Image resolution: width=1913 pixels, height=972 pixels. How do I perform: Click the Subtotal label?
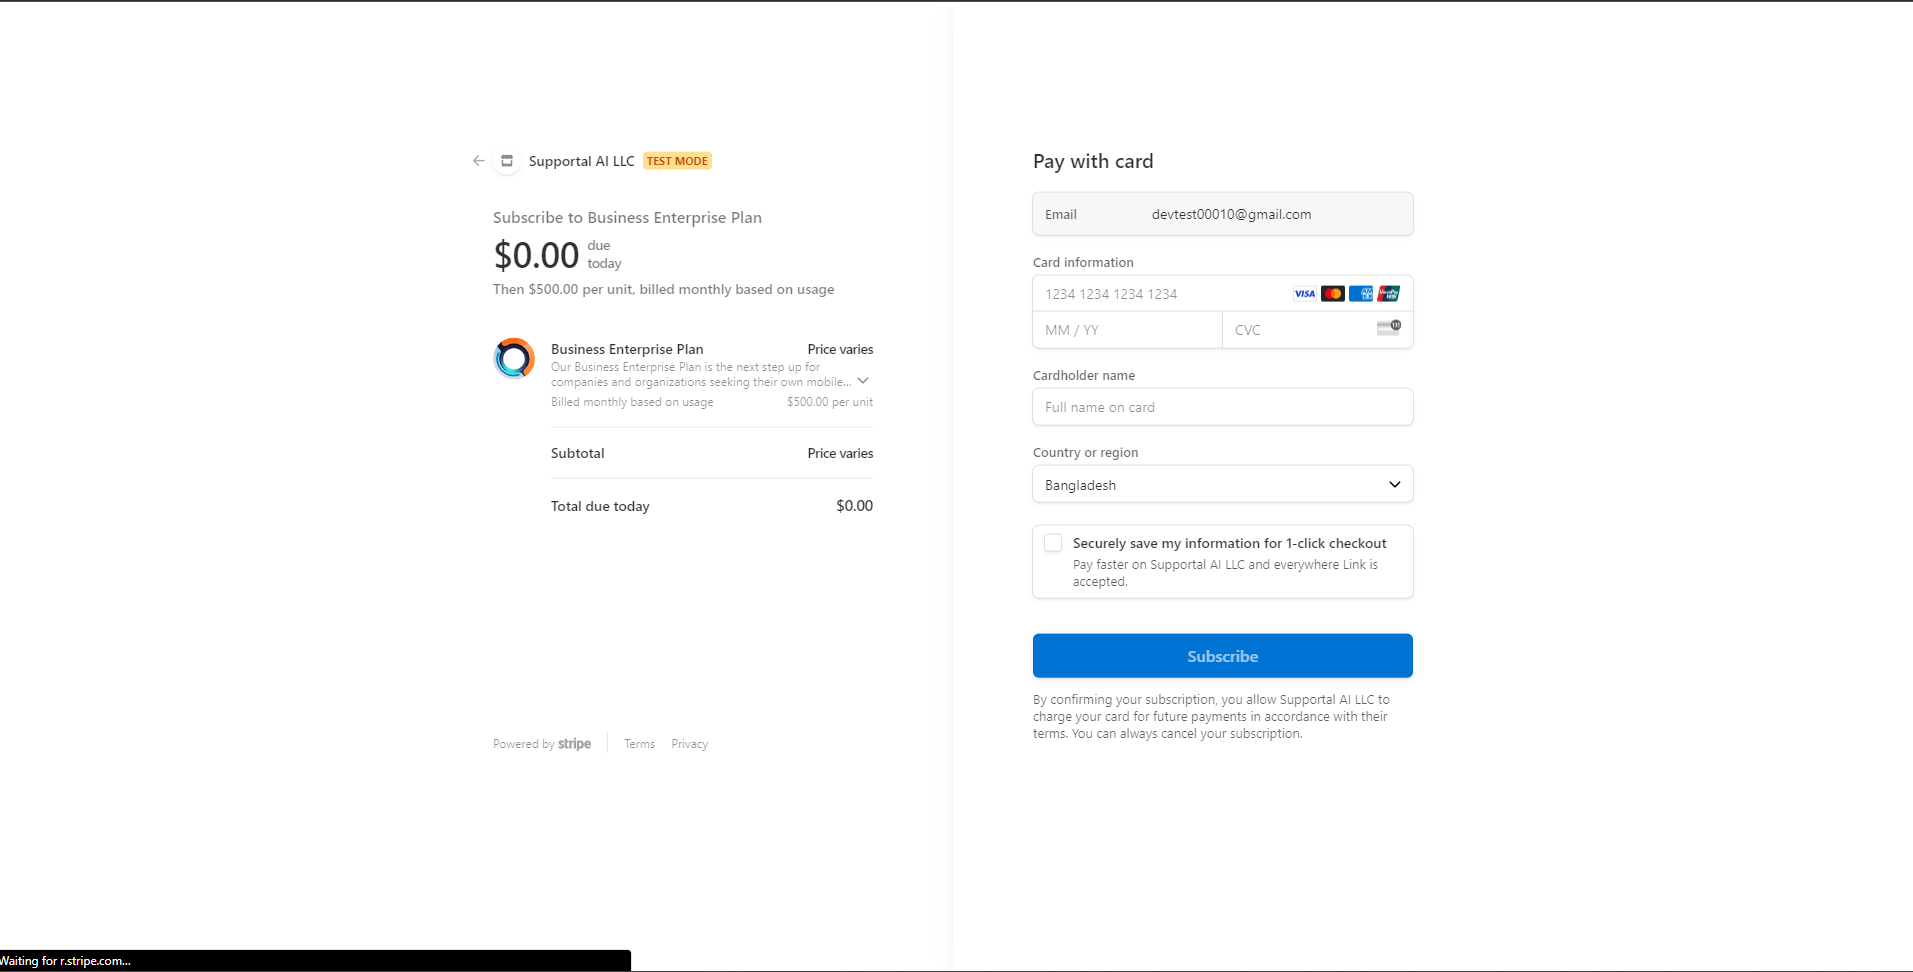pos(577,453)
